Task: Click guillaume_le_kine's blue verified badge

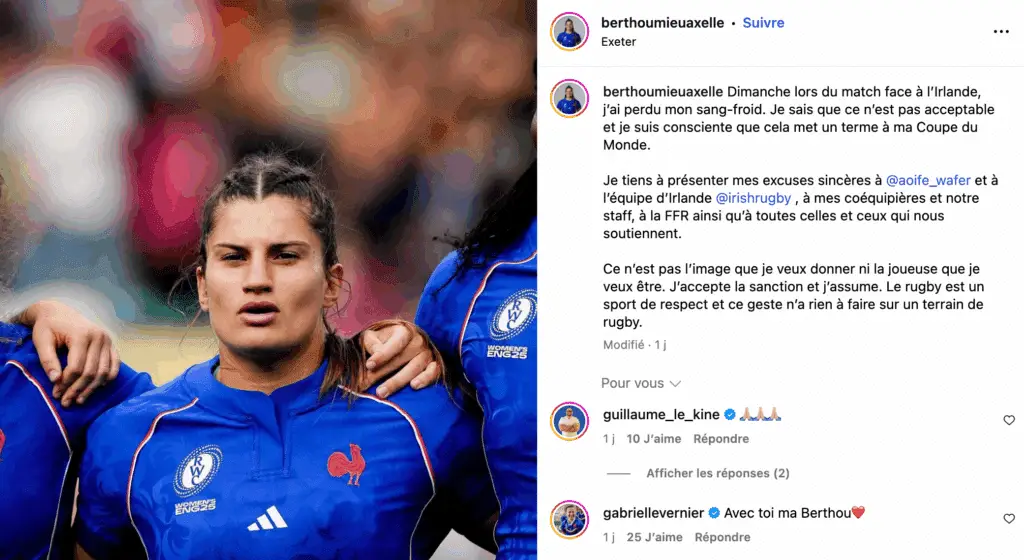Action: pyautogui.click(x=729, y=414)
